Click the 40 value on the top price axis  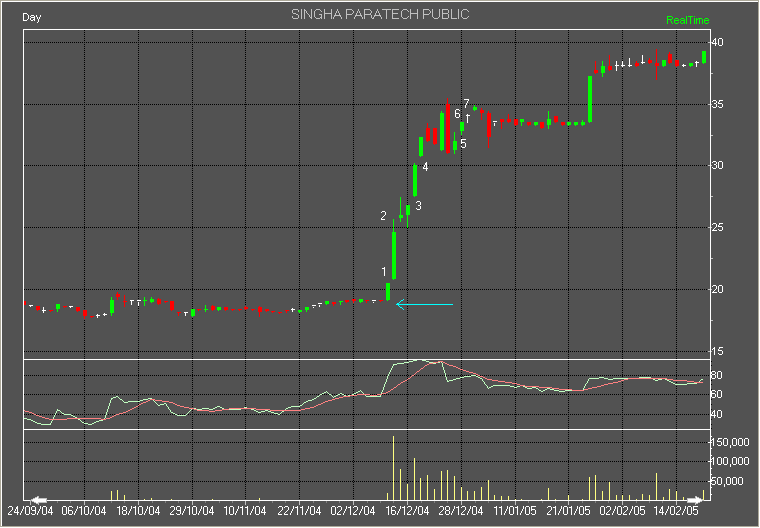tap(717, 43)
